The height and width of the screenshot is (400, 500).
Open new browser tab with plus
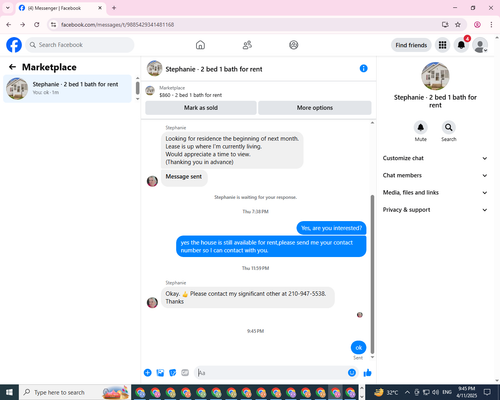pos(114,8)
